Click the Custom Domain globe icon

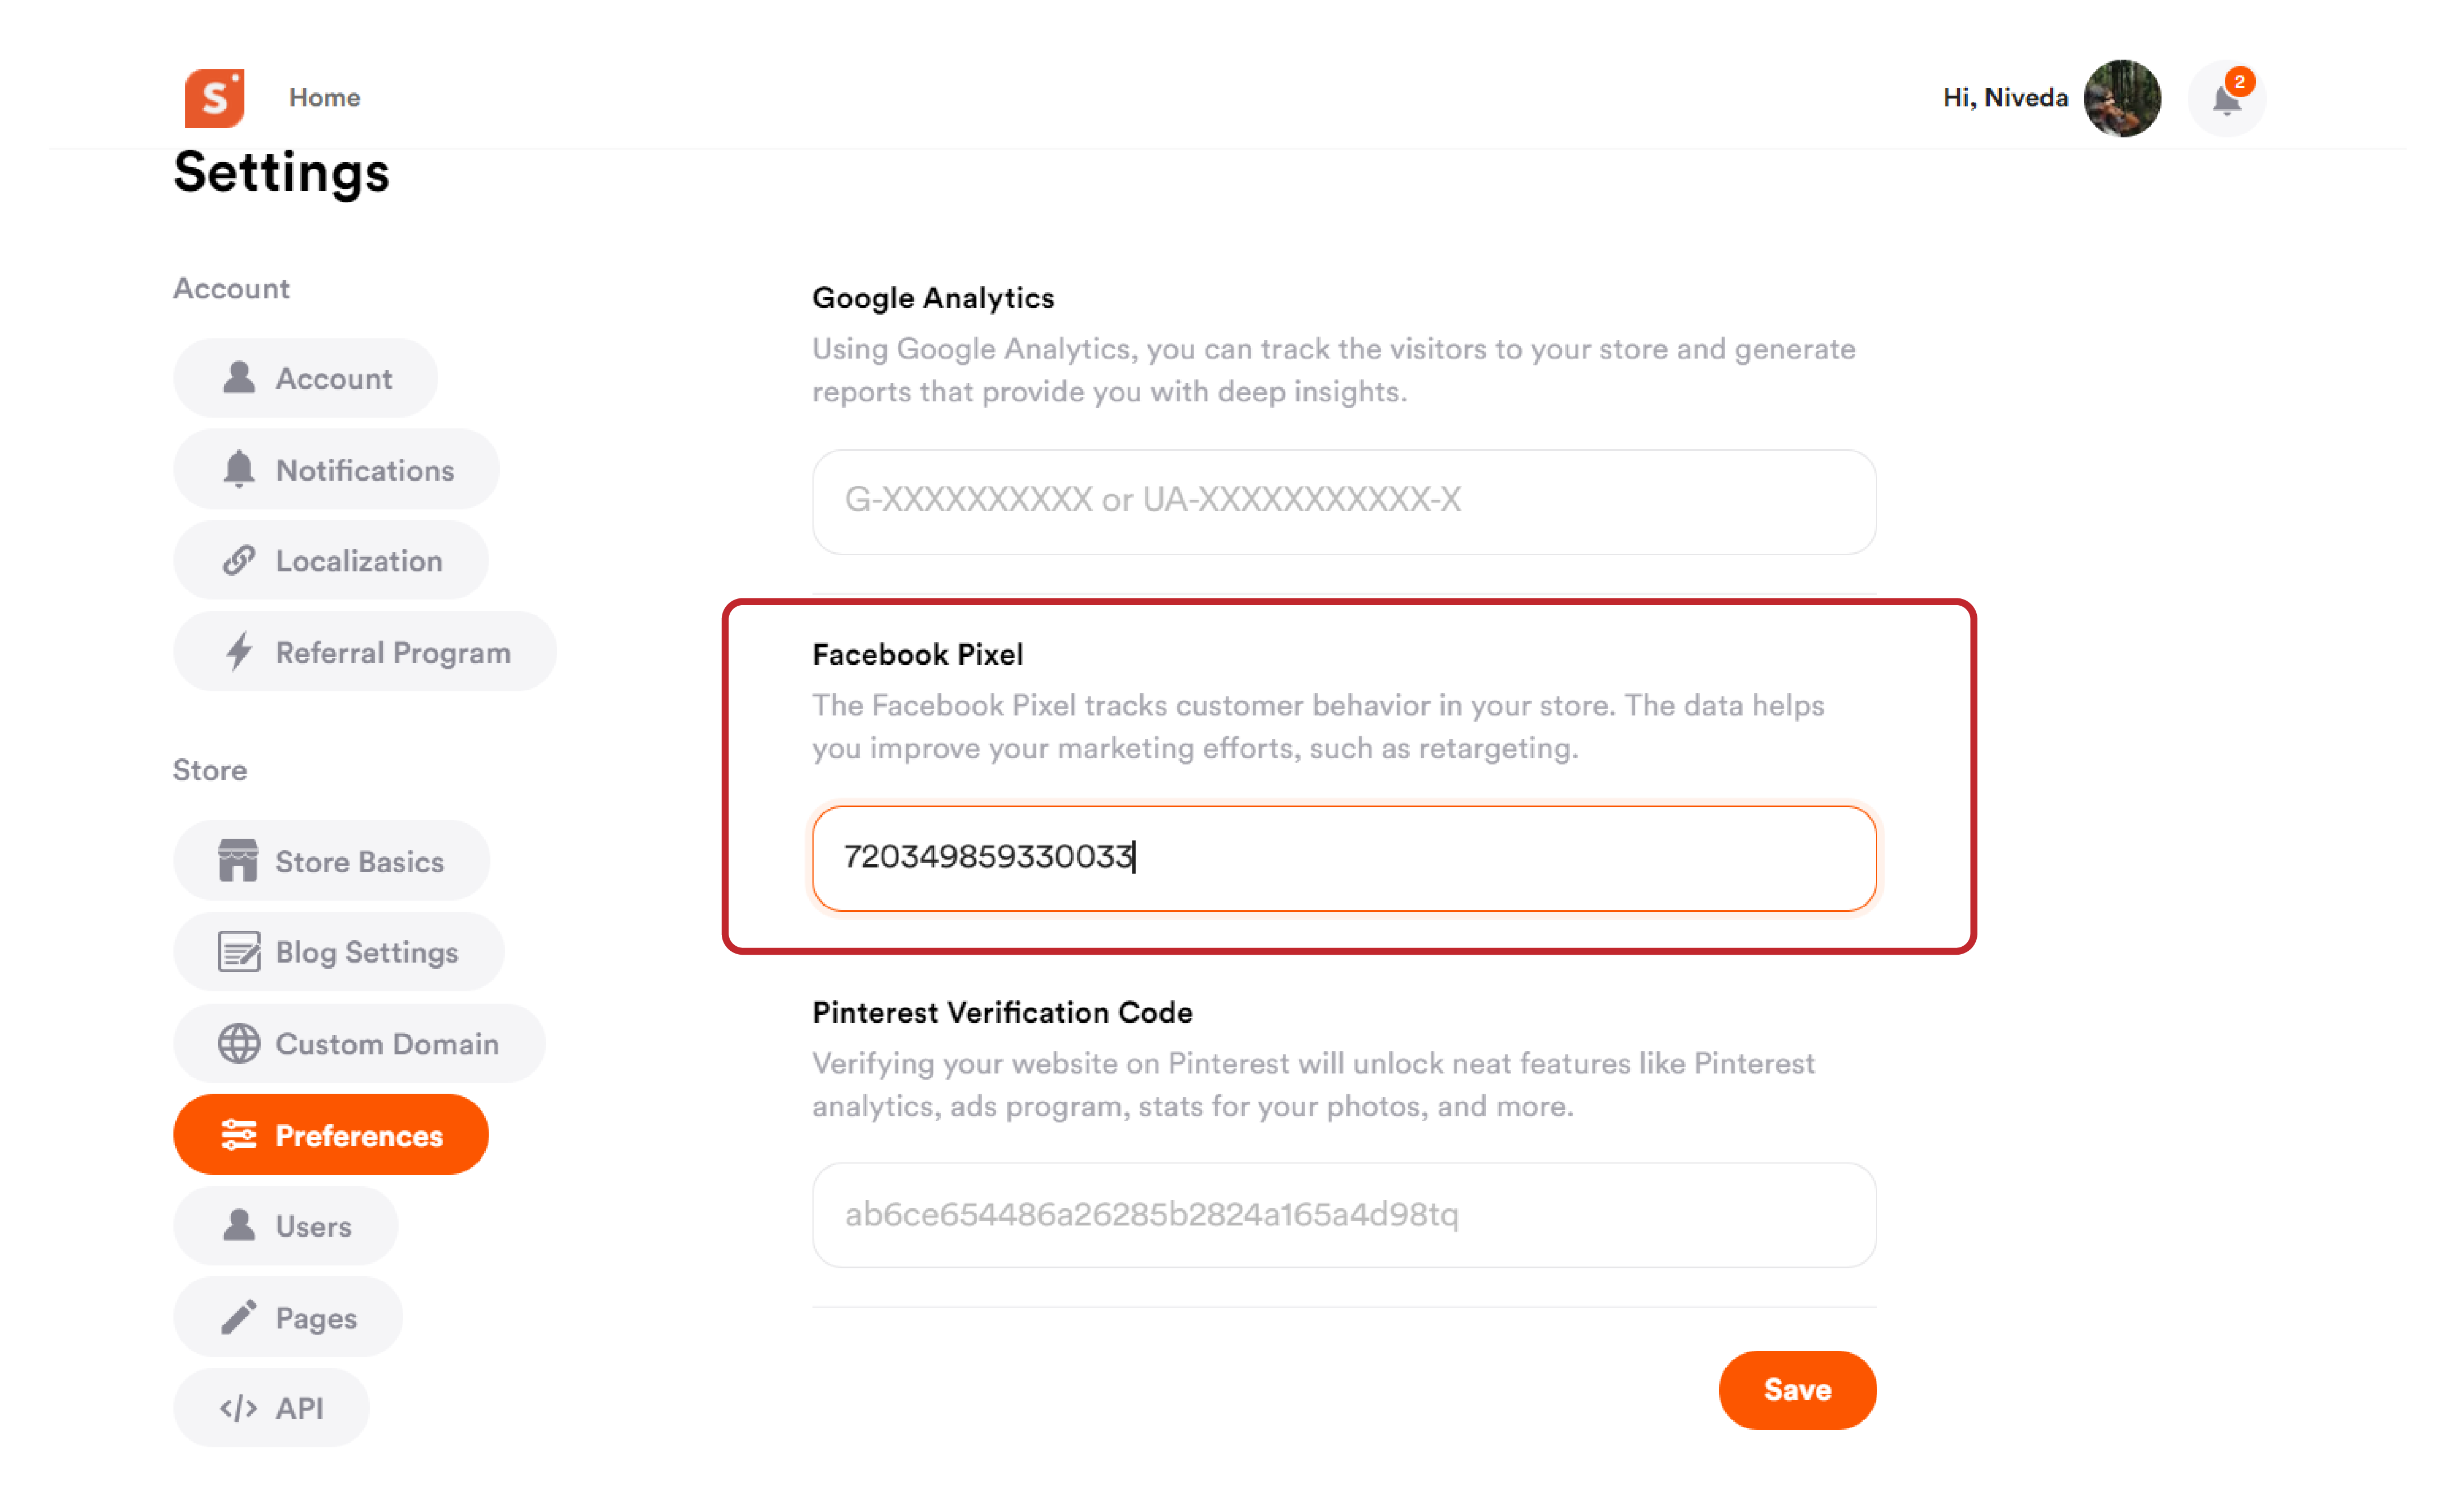click(x=238, y=1043)
